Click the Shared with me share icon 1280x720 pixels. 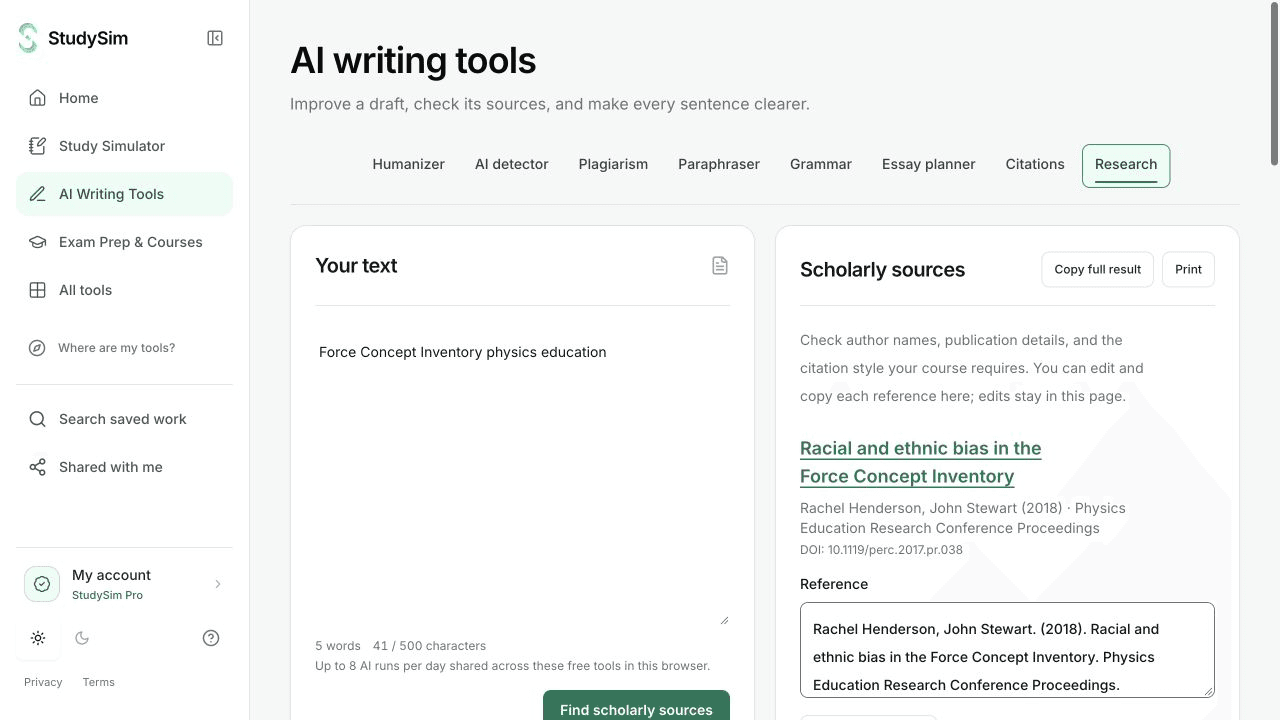tap(37, 467)
